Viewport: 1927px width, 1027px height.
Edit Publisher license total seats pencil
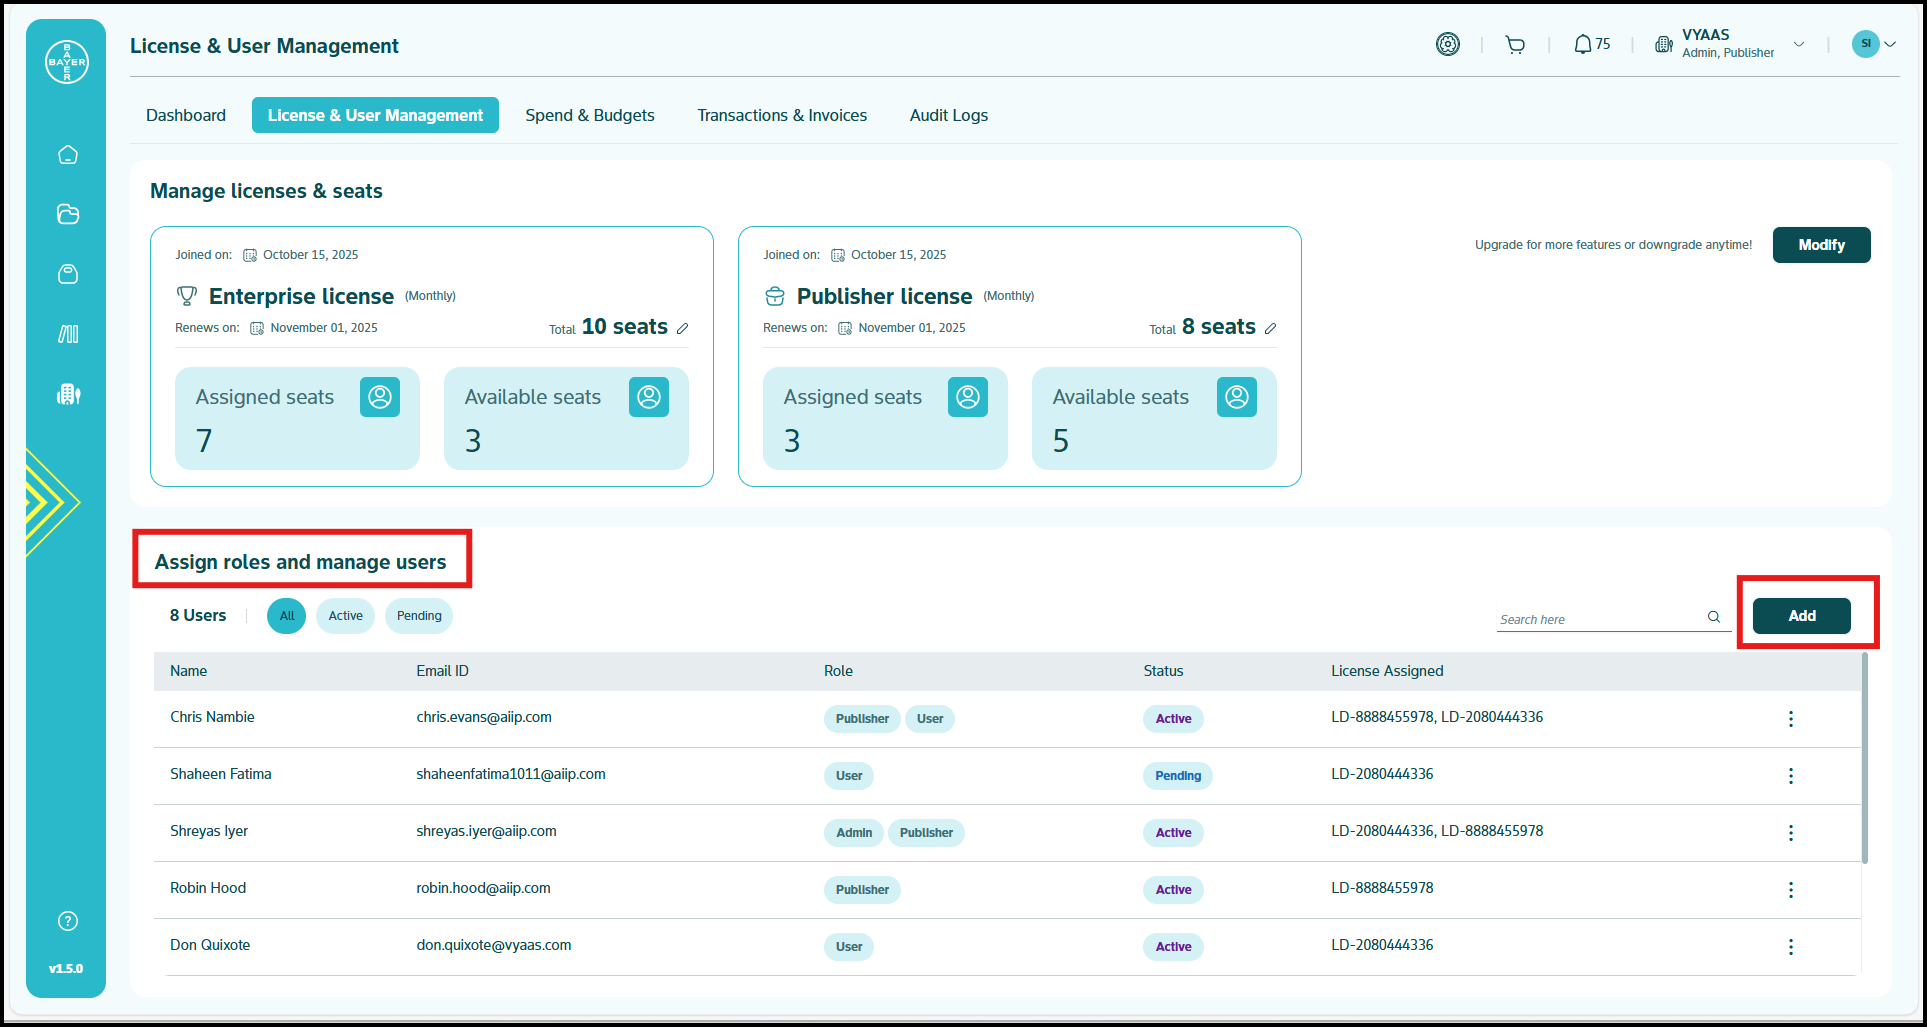click(1271, 328)
